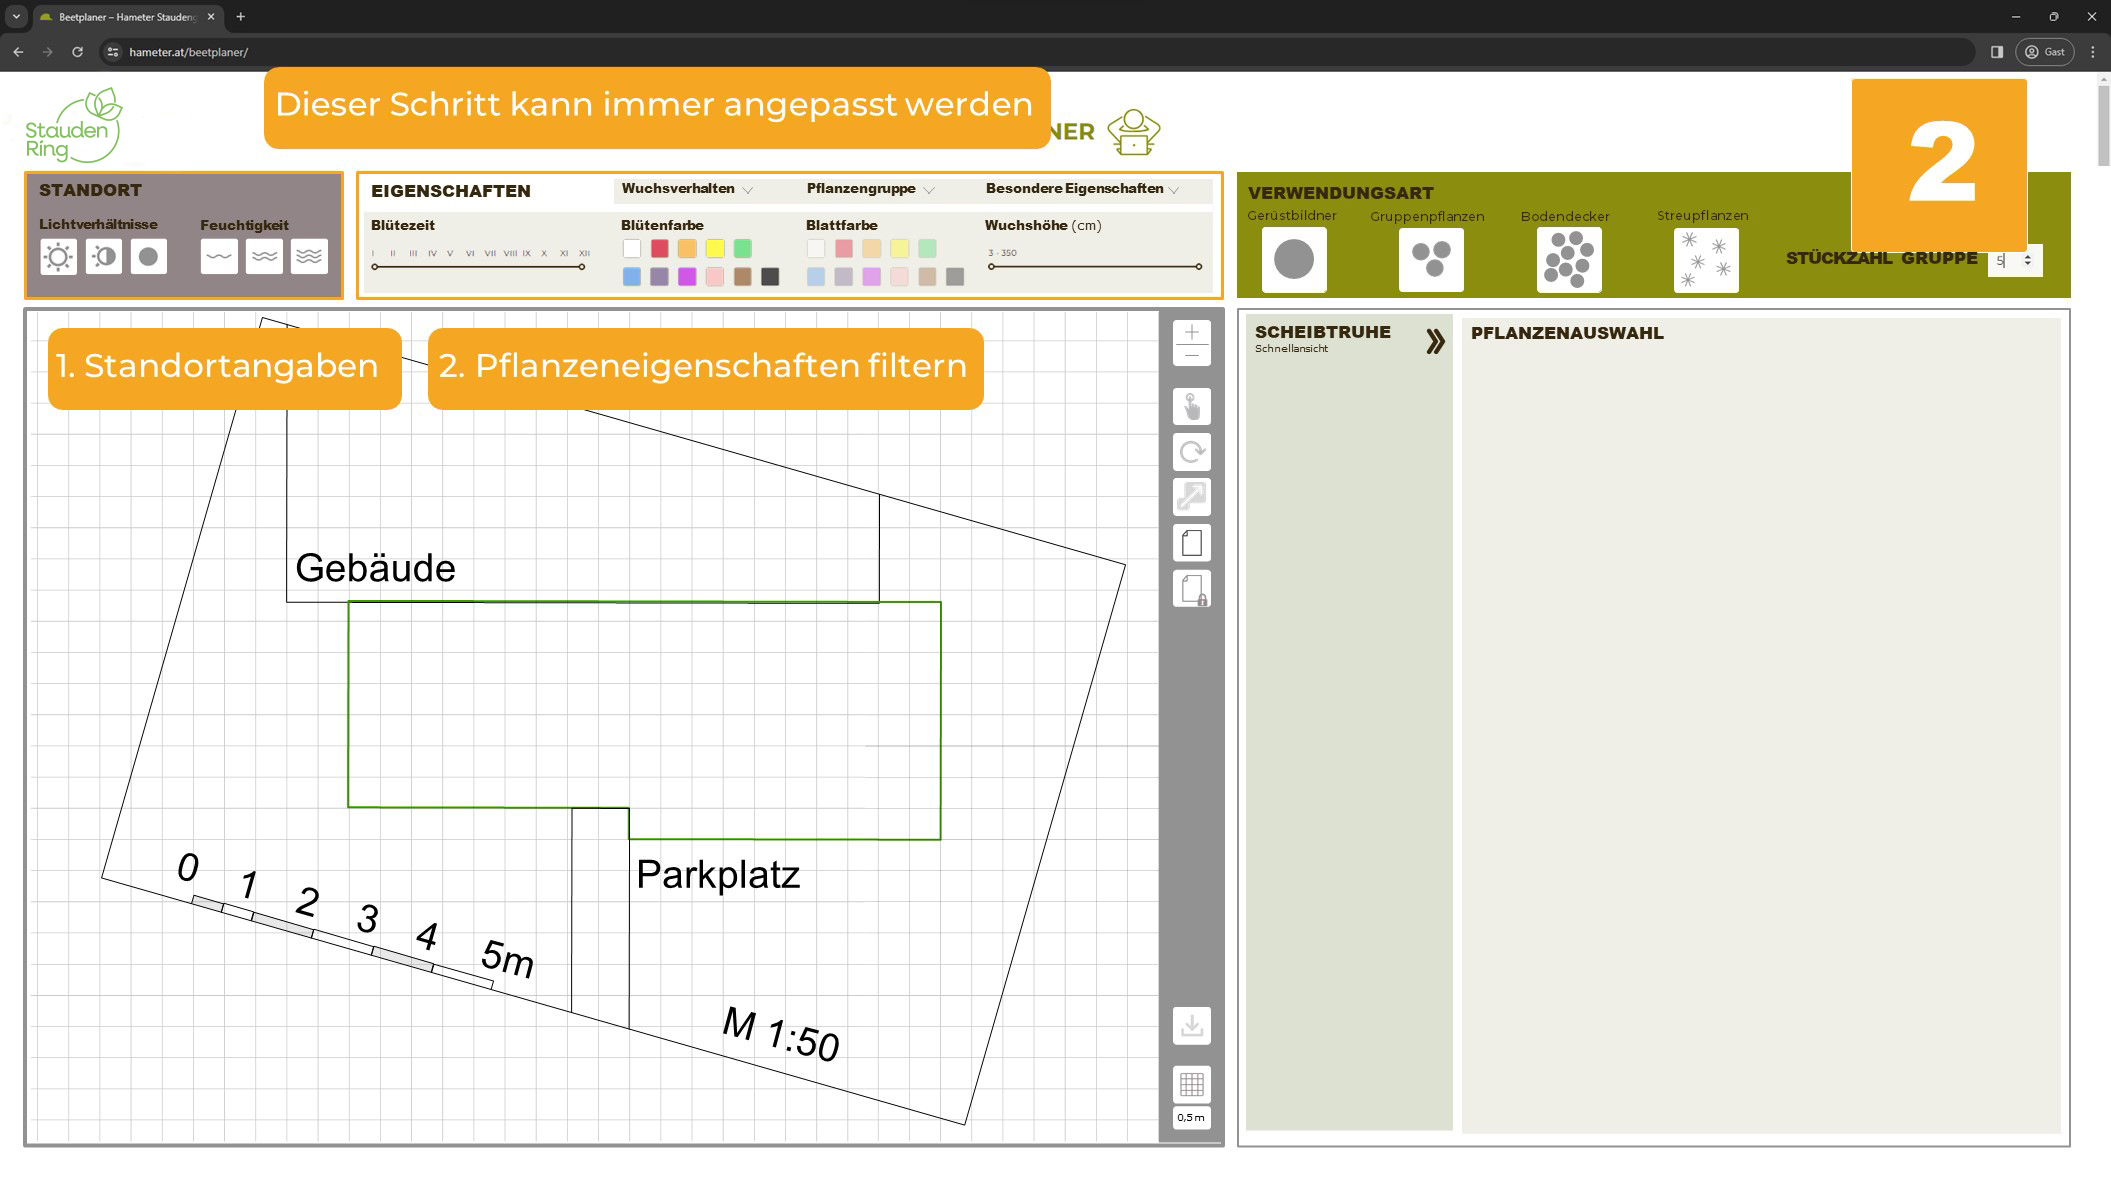Pick the red Blütenfarbe swatch

tap(659, 248)
